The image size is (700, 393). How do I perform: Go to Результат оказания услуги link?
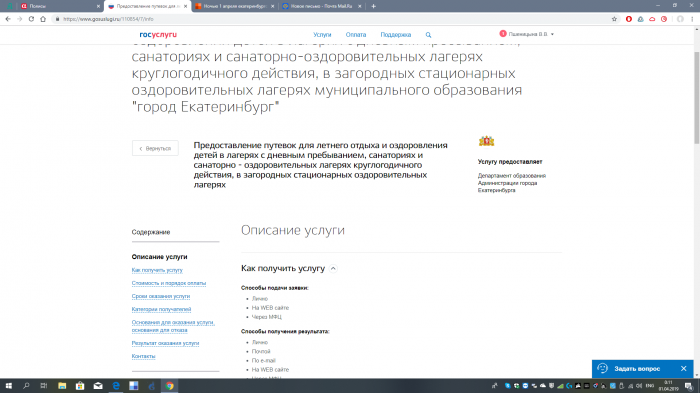click(165, 343)
